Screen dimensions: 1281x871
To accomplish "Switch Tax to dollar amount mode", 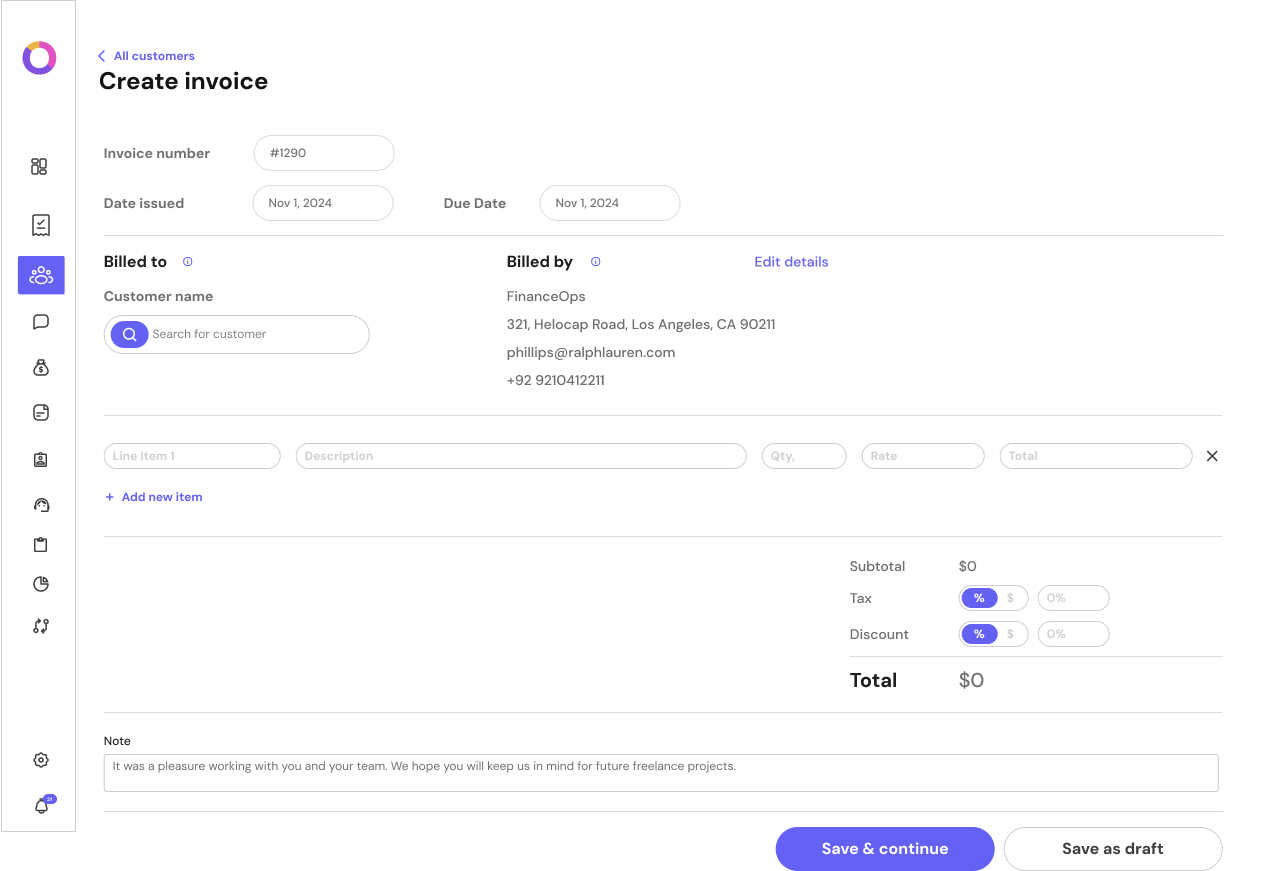I will [1009, 597].
